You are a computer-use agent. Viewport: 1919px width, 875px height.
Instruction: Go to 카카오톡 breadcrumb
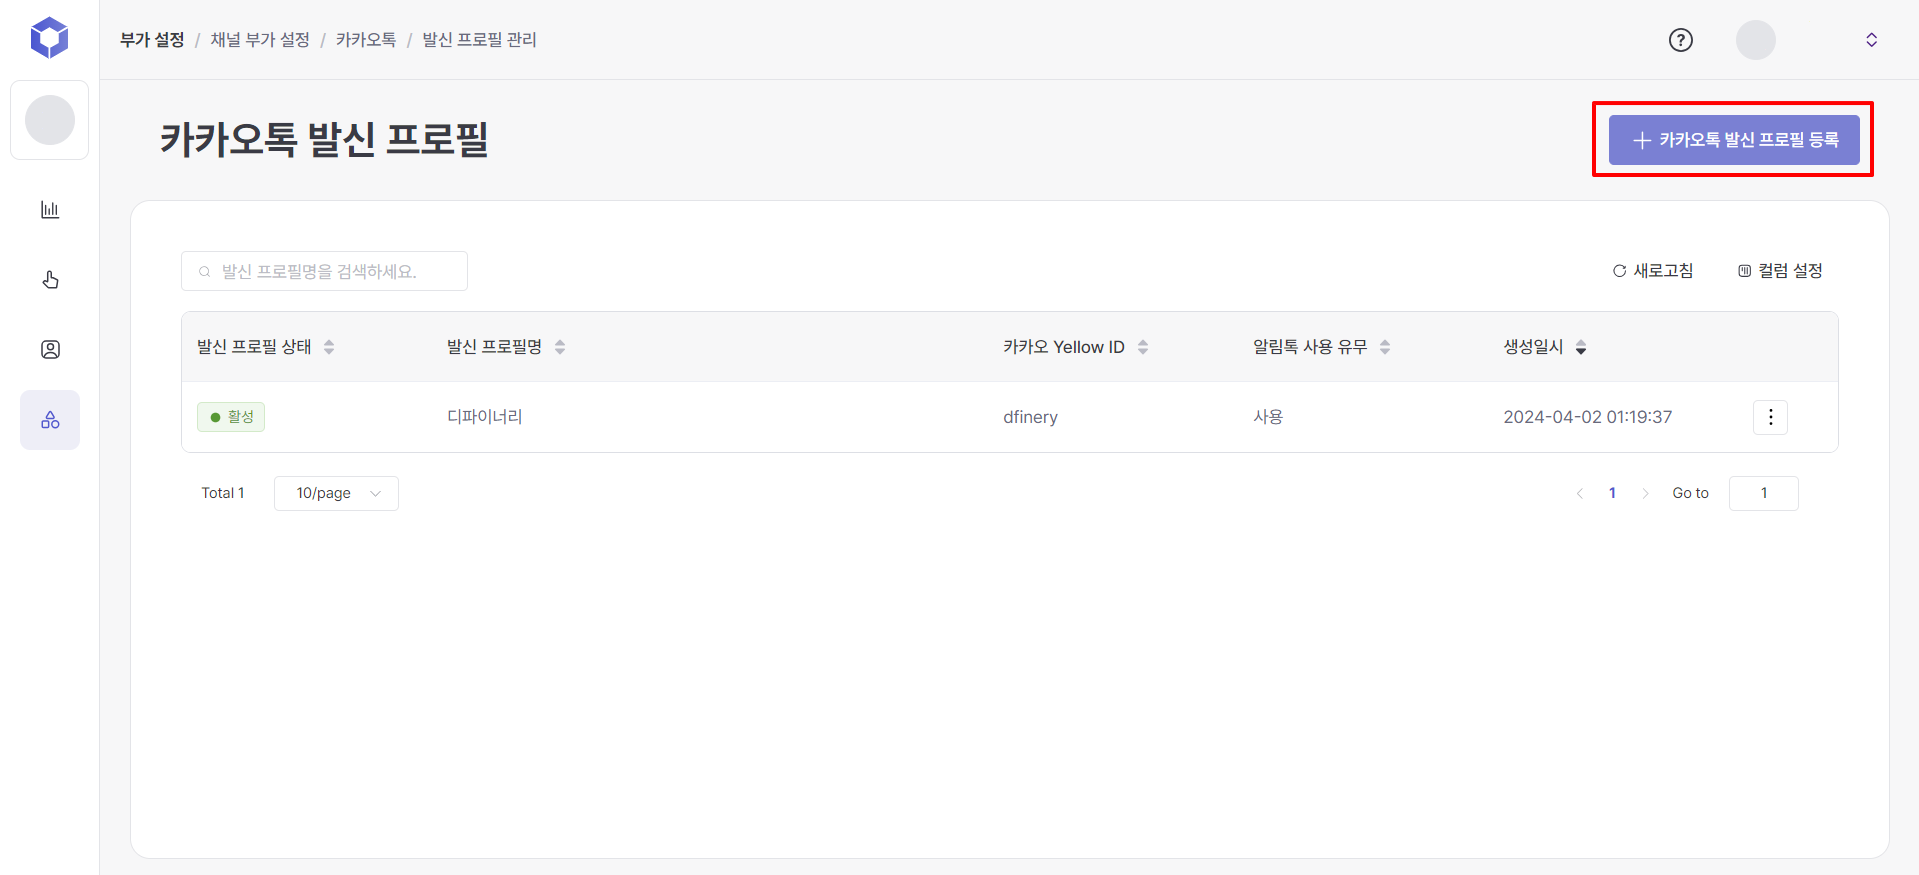tap(366, 40)
